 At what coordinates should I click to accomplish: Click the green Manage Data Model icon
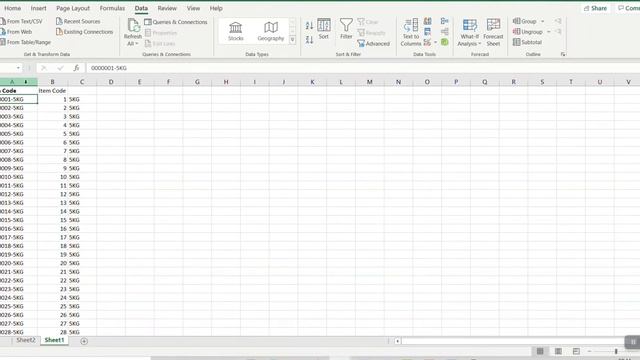coord(444,42)
